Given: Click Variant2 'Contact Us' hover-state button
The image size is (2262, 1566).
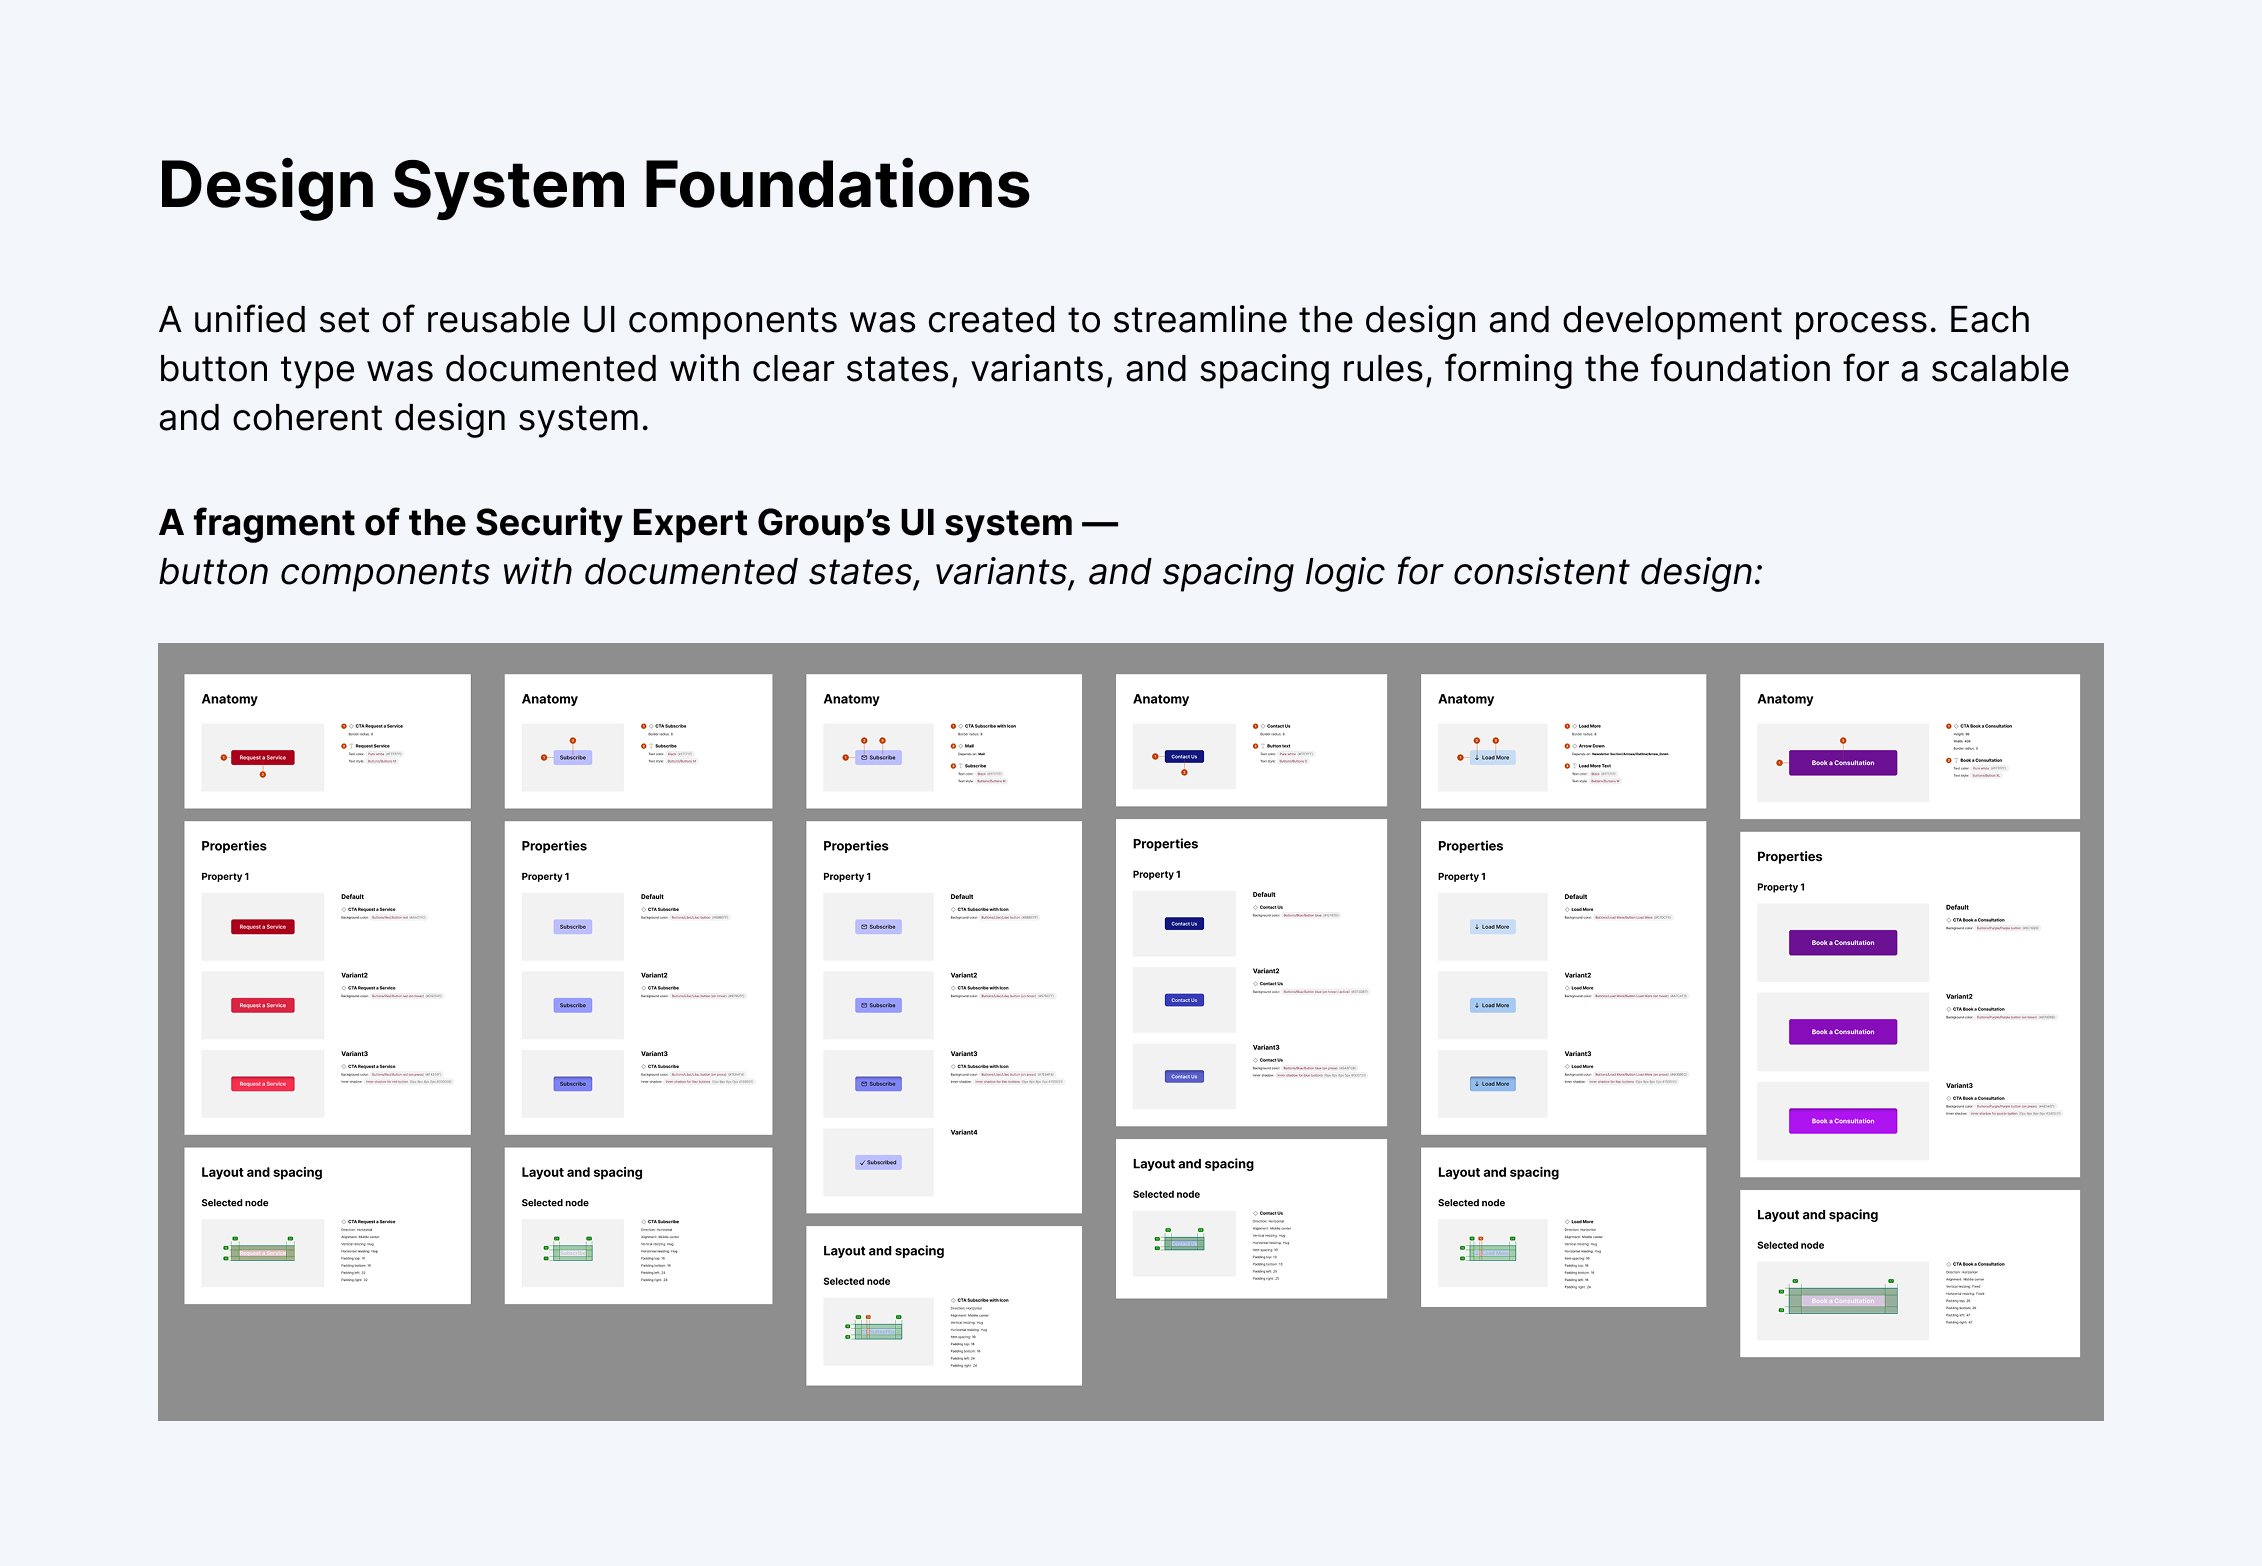Looking at the screenshot, I should pos(1184,1000).
